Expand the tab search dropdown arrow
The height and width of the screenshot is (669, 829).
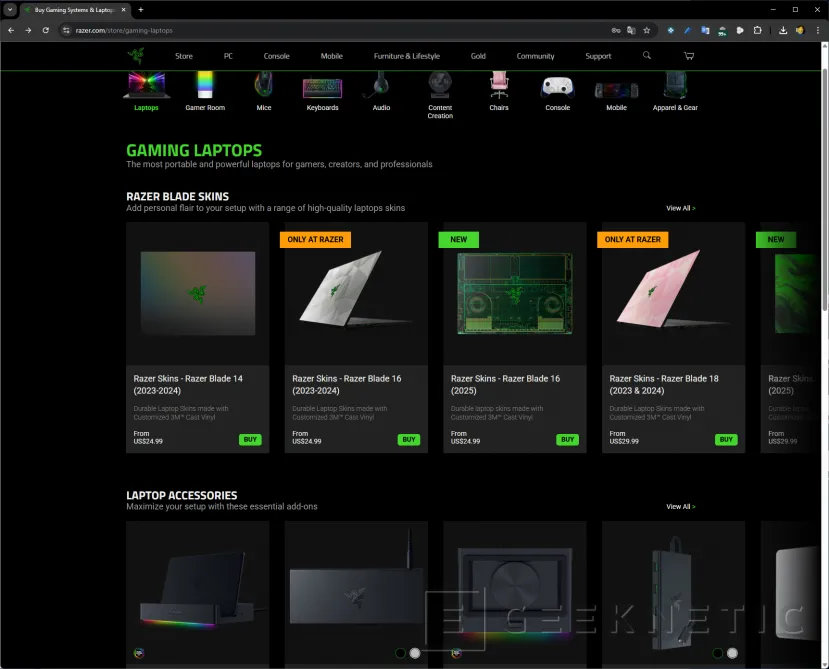[10, 10]
